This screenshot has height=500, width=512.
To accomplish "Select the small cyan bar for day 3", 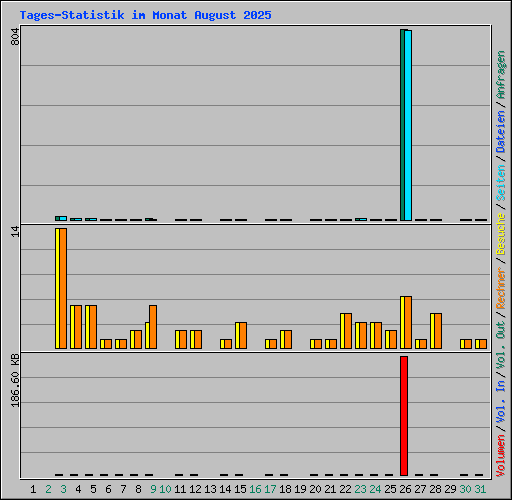I will [63, 218].
